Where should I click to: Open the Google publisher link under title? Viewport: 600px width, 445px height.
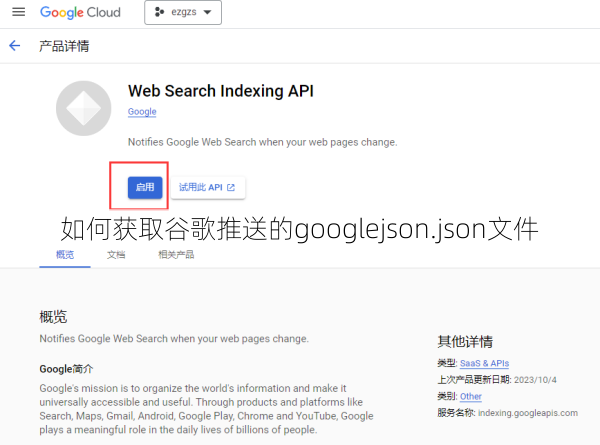142,111
